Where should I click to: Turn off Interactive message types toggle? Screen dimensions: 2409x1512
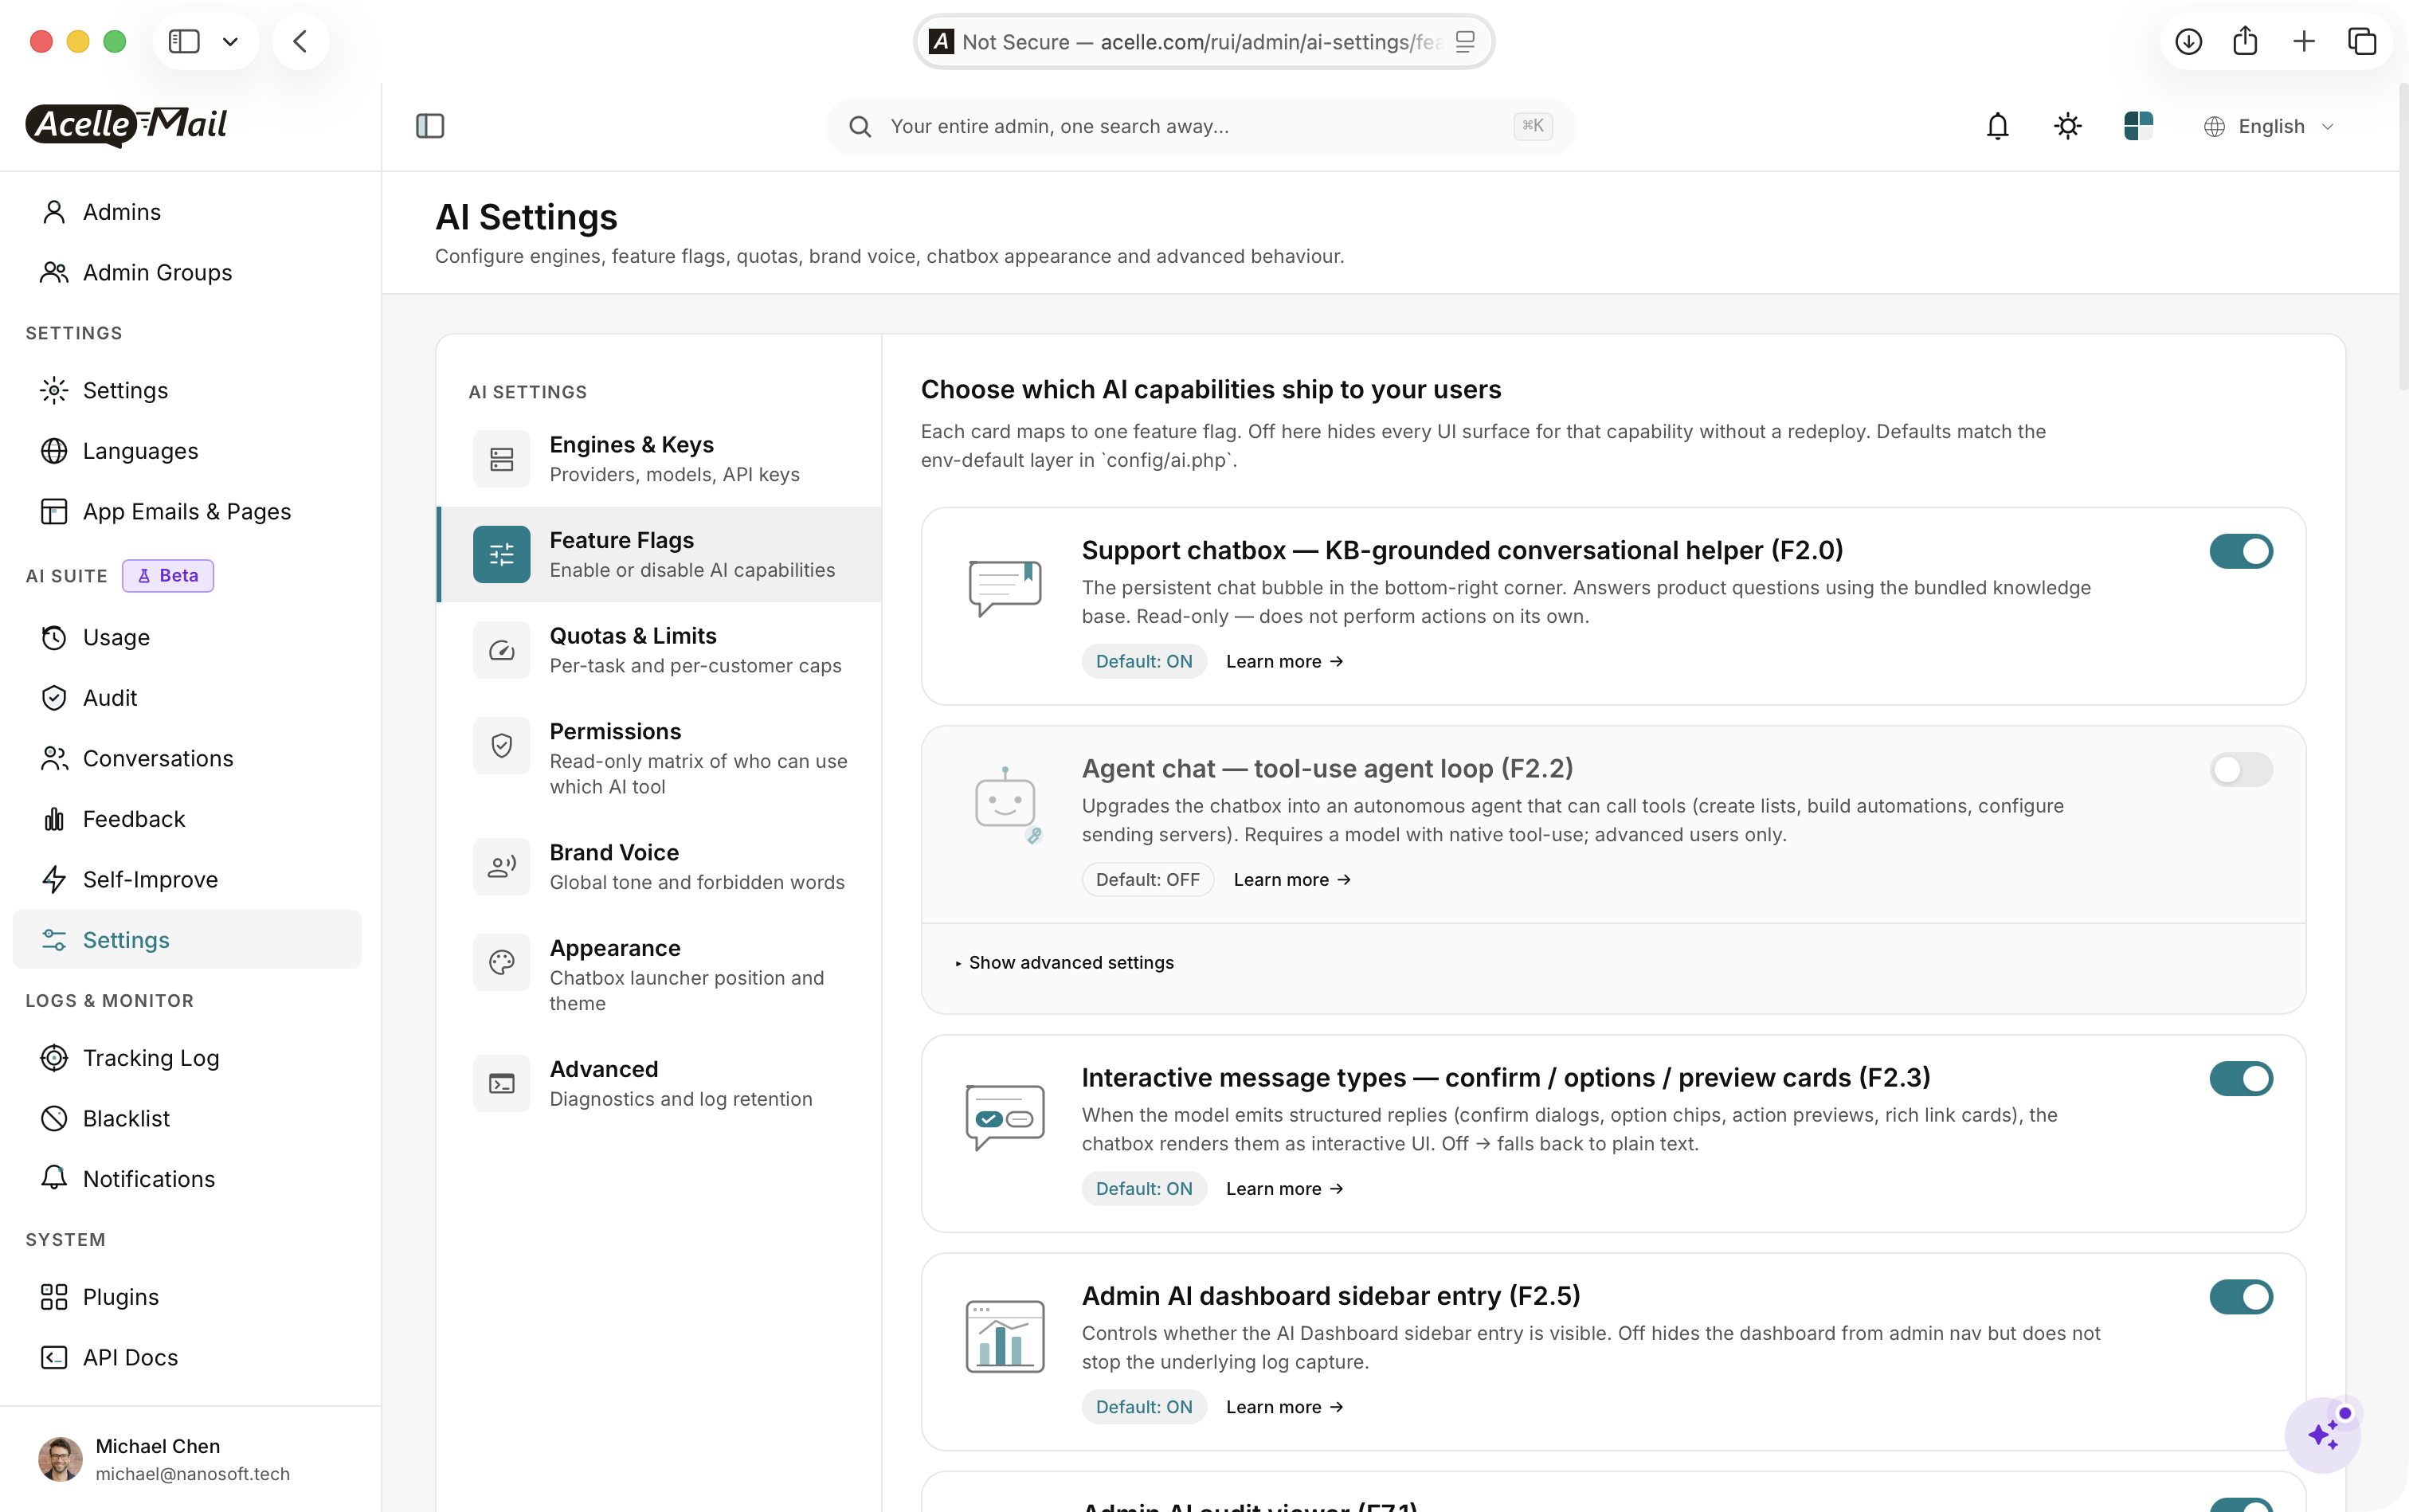click(x=2241, y=1078)
